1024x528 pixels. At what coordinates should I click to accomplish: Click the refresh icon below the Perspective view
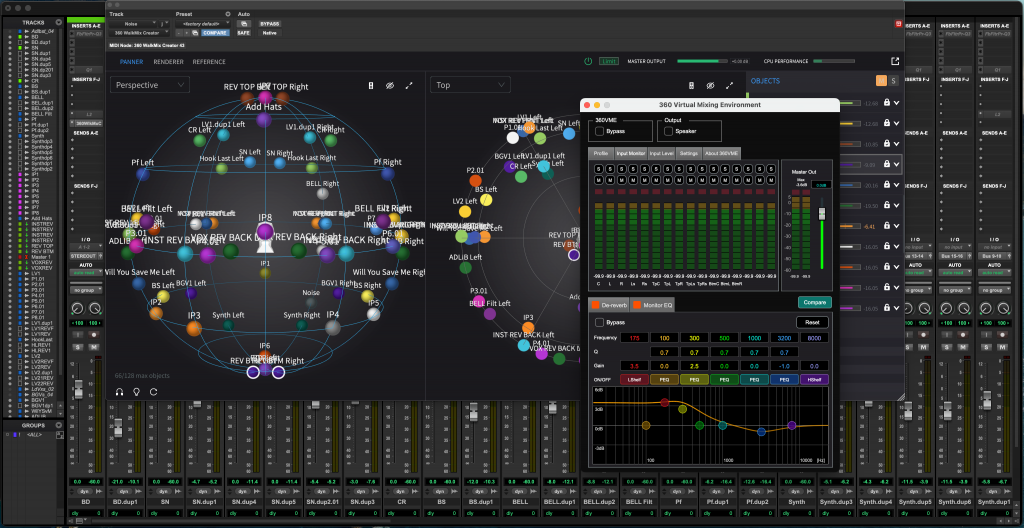(153, 391)
